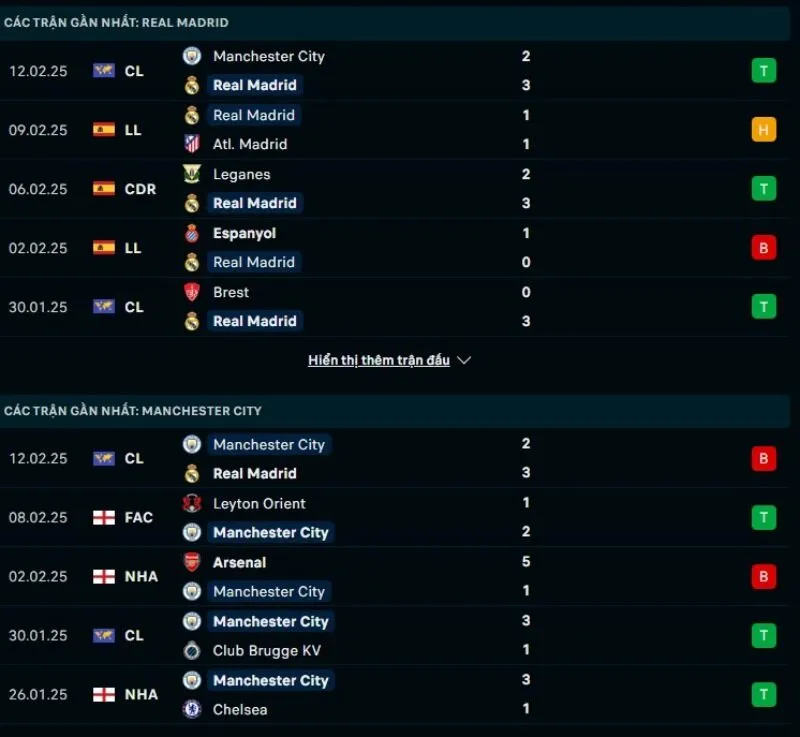This screenshot has height=737, width=800.
Task: Click the Leyton Orient crest icon
Action: point(192,503)
